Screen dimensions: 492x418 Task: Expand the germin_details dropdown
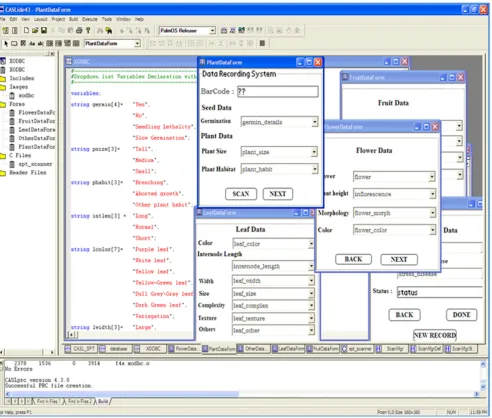tap(314, 122)
